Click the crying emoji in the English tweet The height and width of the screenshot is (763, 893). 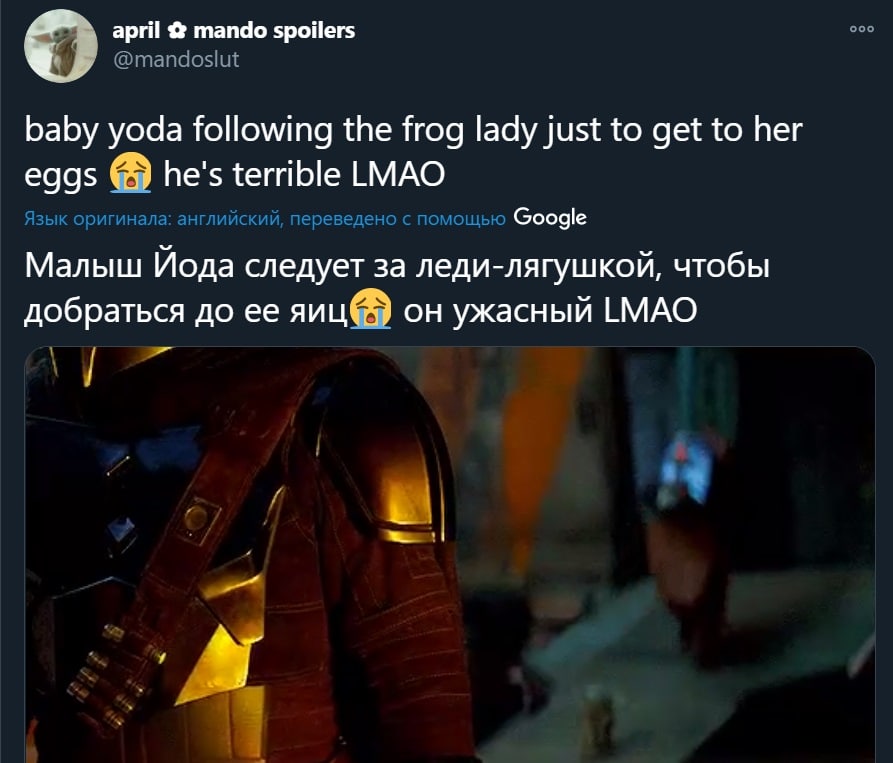pyautogui.click(x=130, y=174)
